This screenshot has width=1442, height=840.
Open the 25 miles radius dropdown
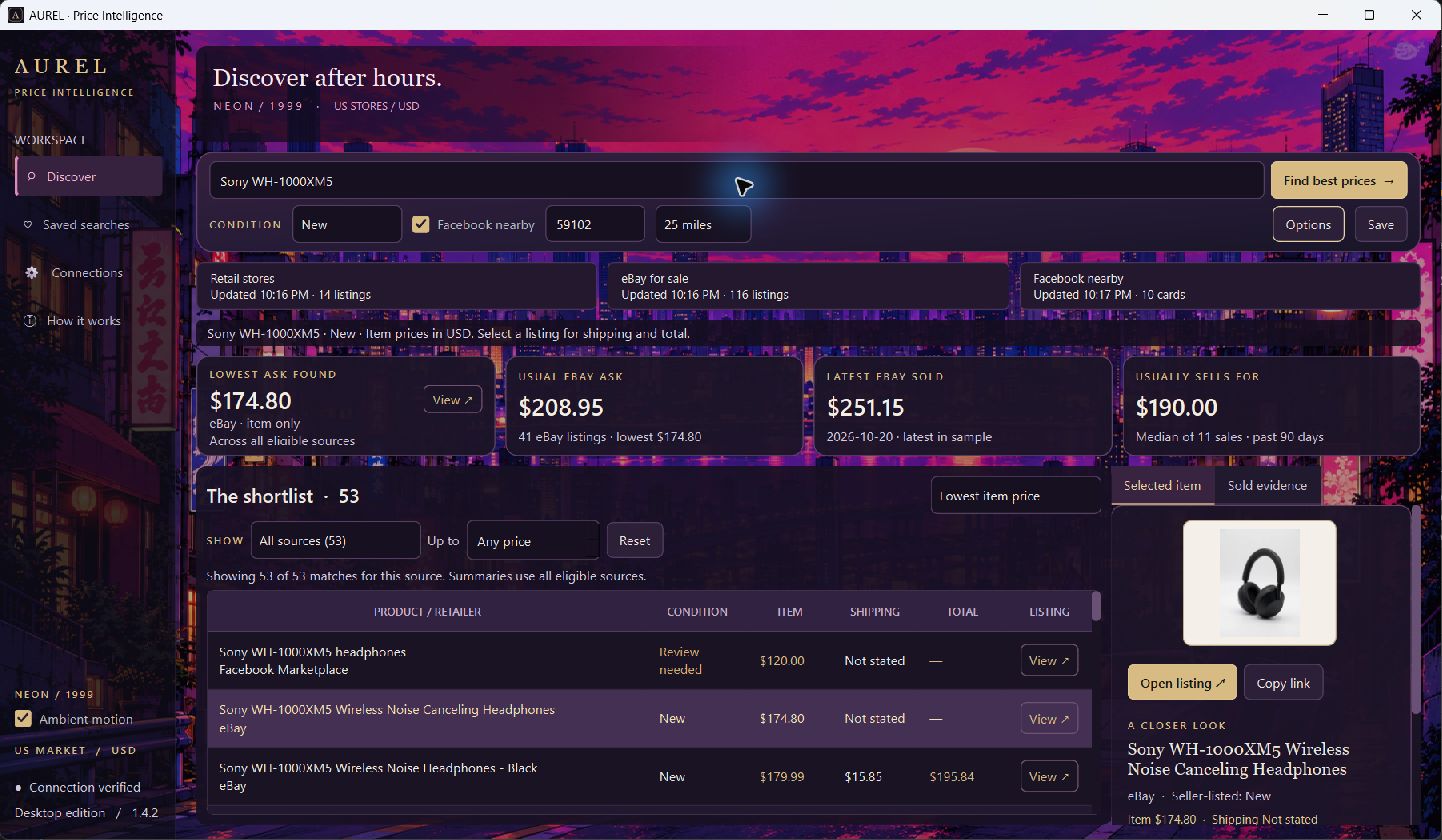tap(703, 224)
